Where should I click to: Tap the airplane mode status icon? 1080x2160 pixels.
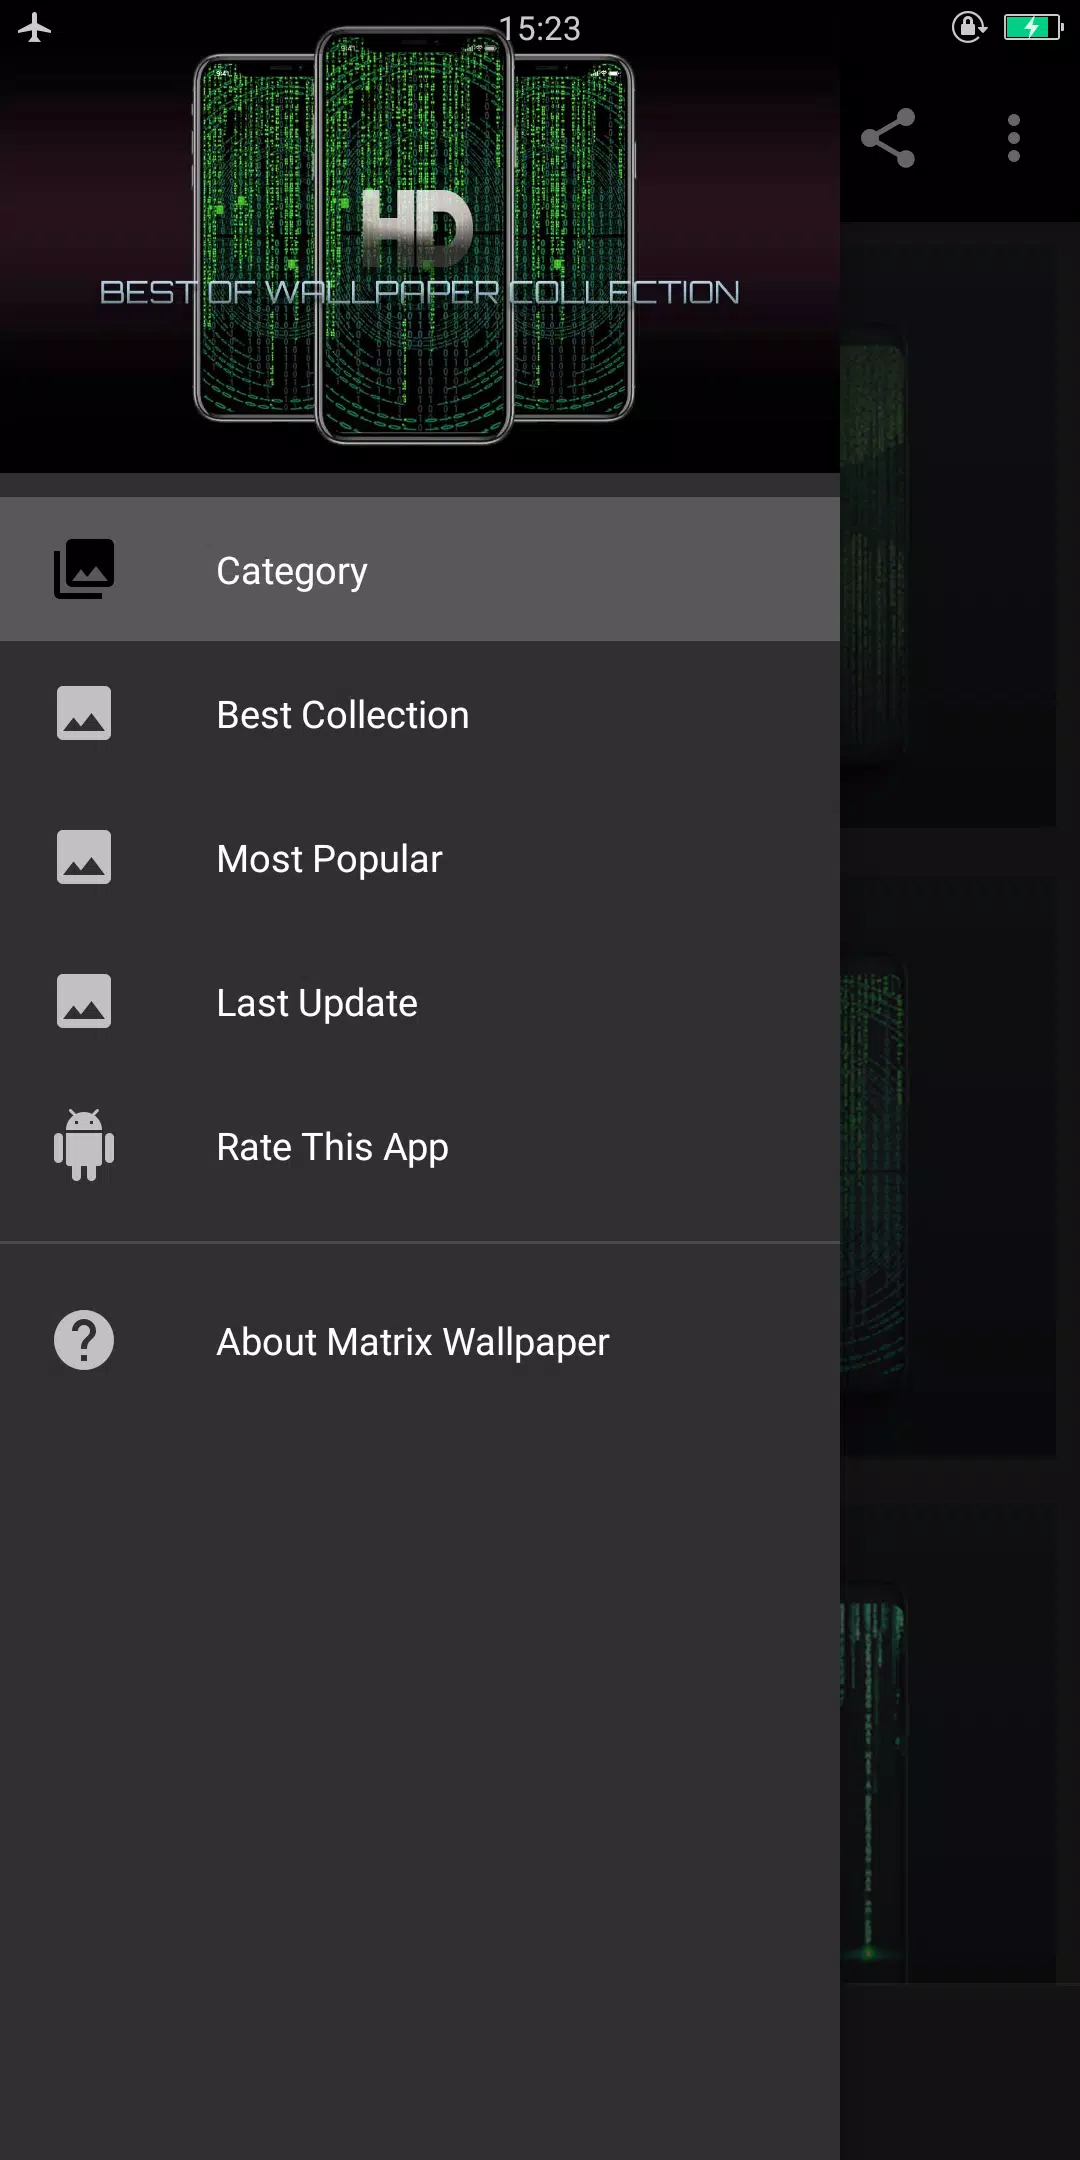(34, 28)
